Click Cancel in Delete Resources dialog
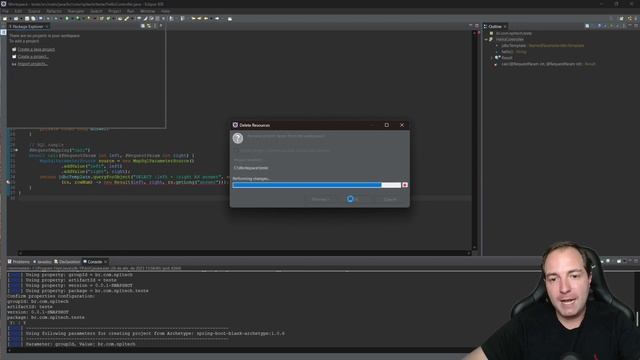 tap(390, 199)
